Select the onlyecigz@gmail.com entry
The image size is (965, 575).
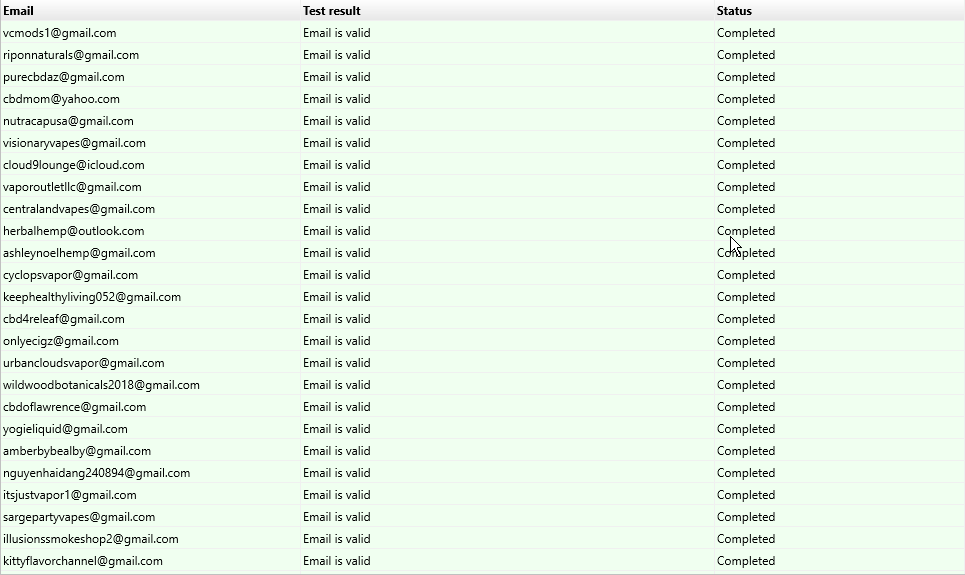point(61,341)
